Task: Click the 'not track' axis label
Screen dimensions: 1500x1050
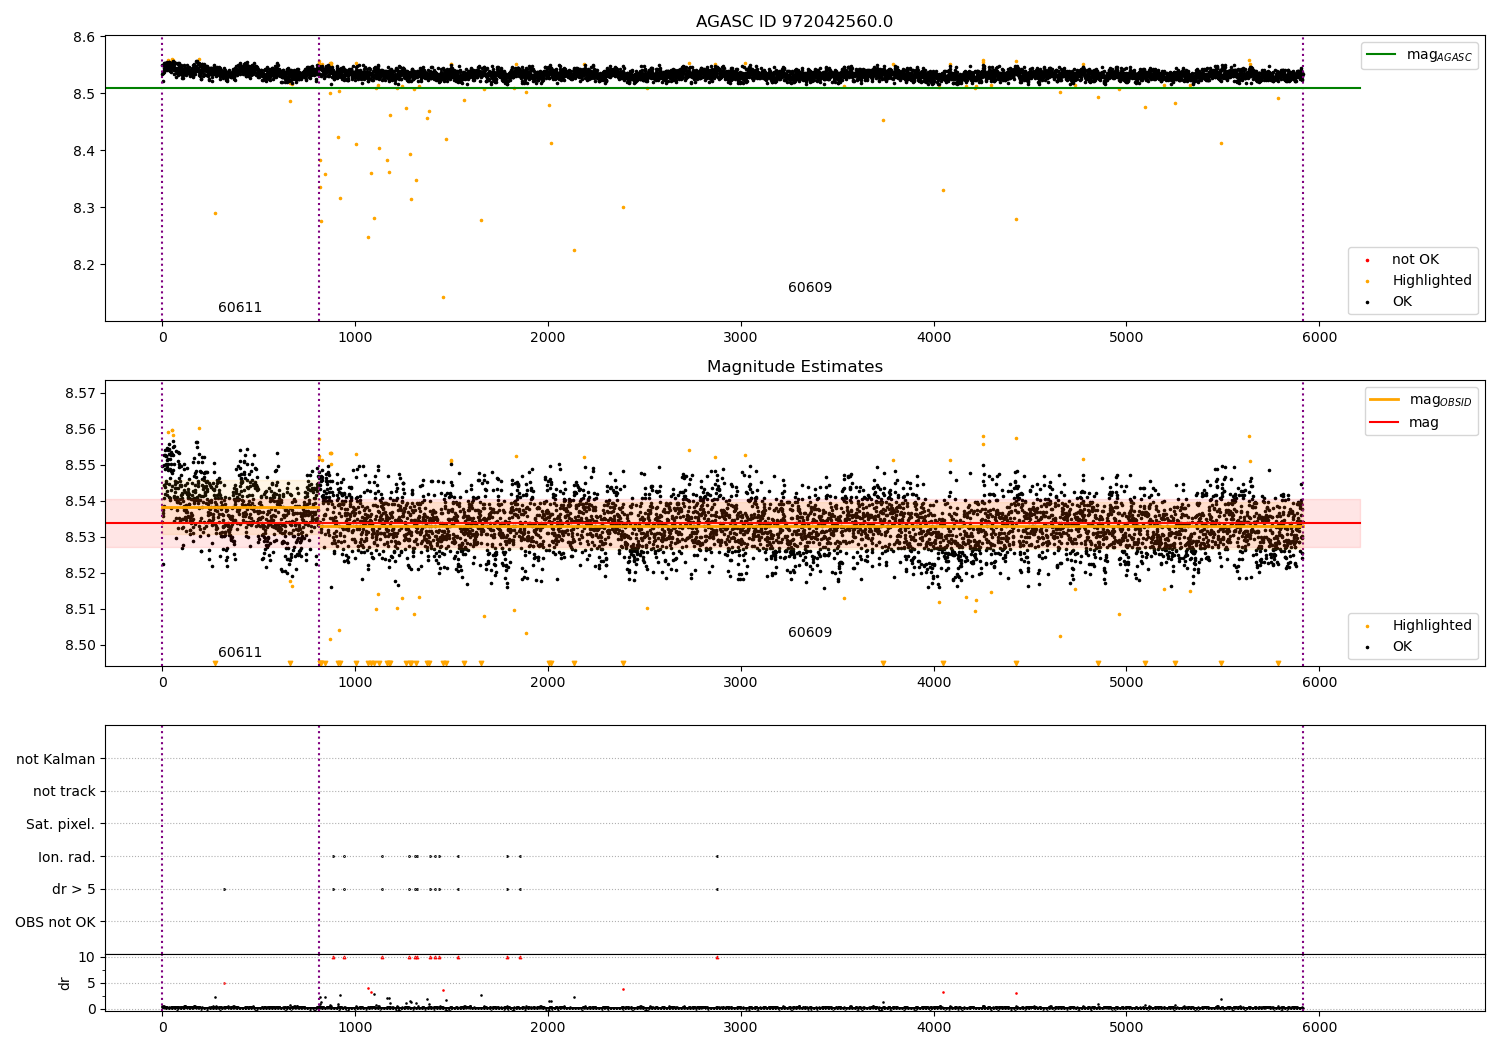Action: pyautogui.click(x=64, y=792)
